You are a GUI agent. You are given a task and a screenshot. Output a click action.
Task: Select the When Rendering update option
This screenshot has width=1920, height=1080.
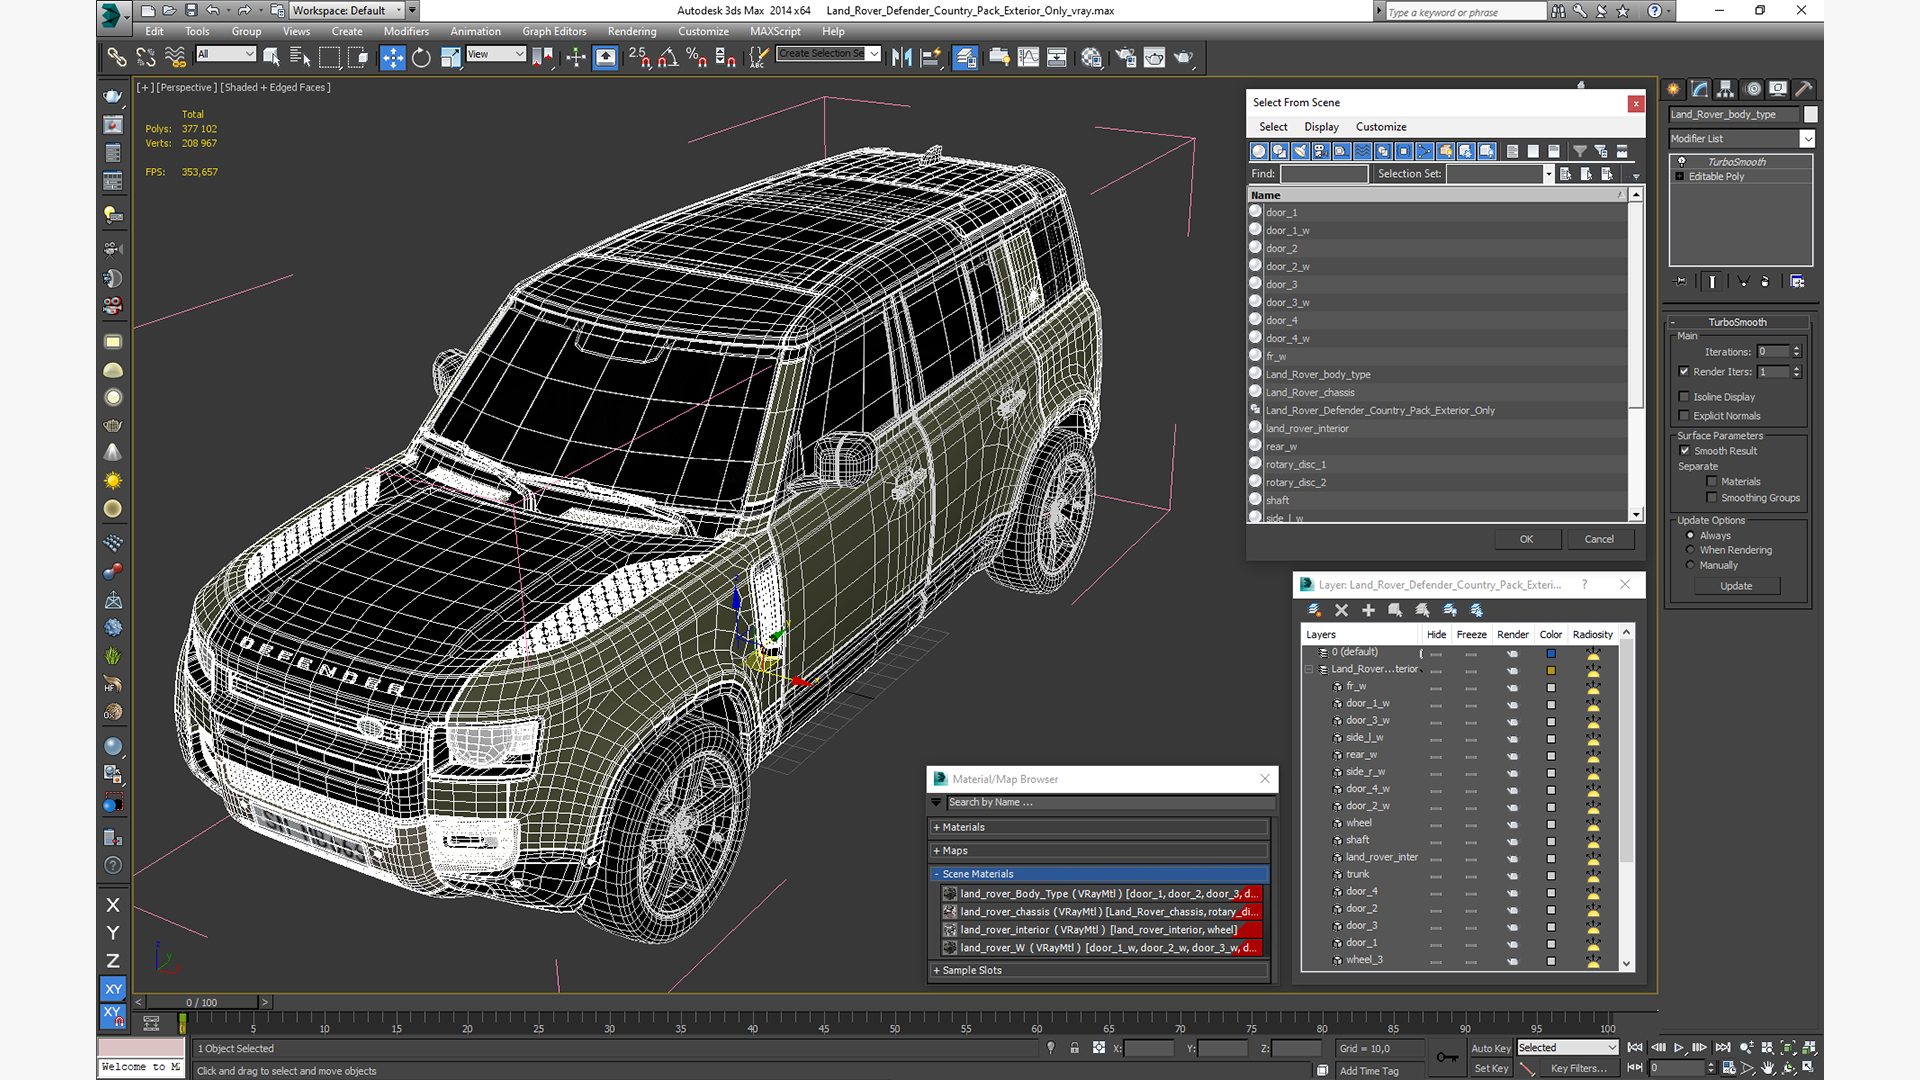click(1690, 550)
